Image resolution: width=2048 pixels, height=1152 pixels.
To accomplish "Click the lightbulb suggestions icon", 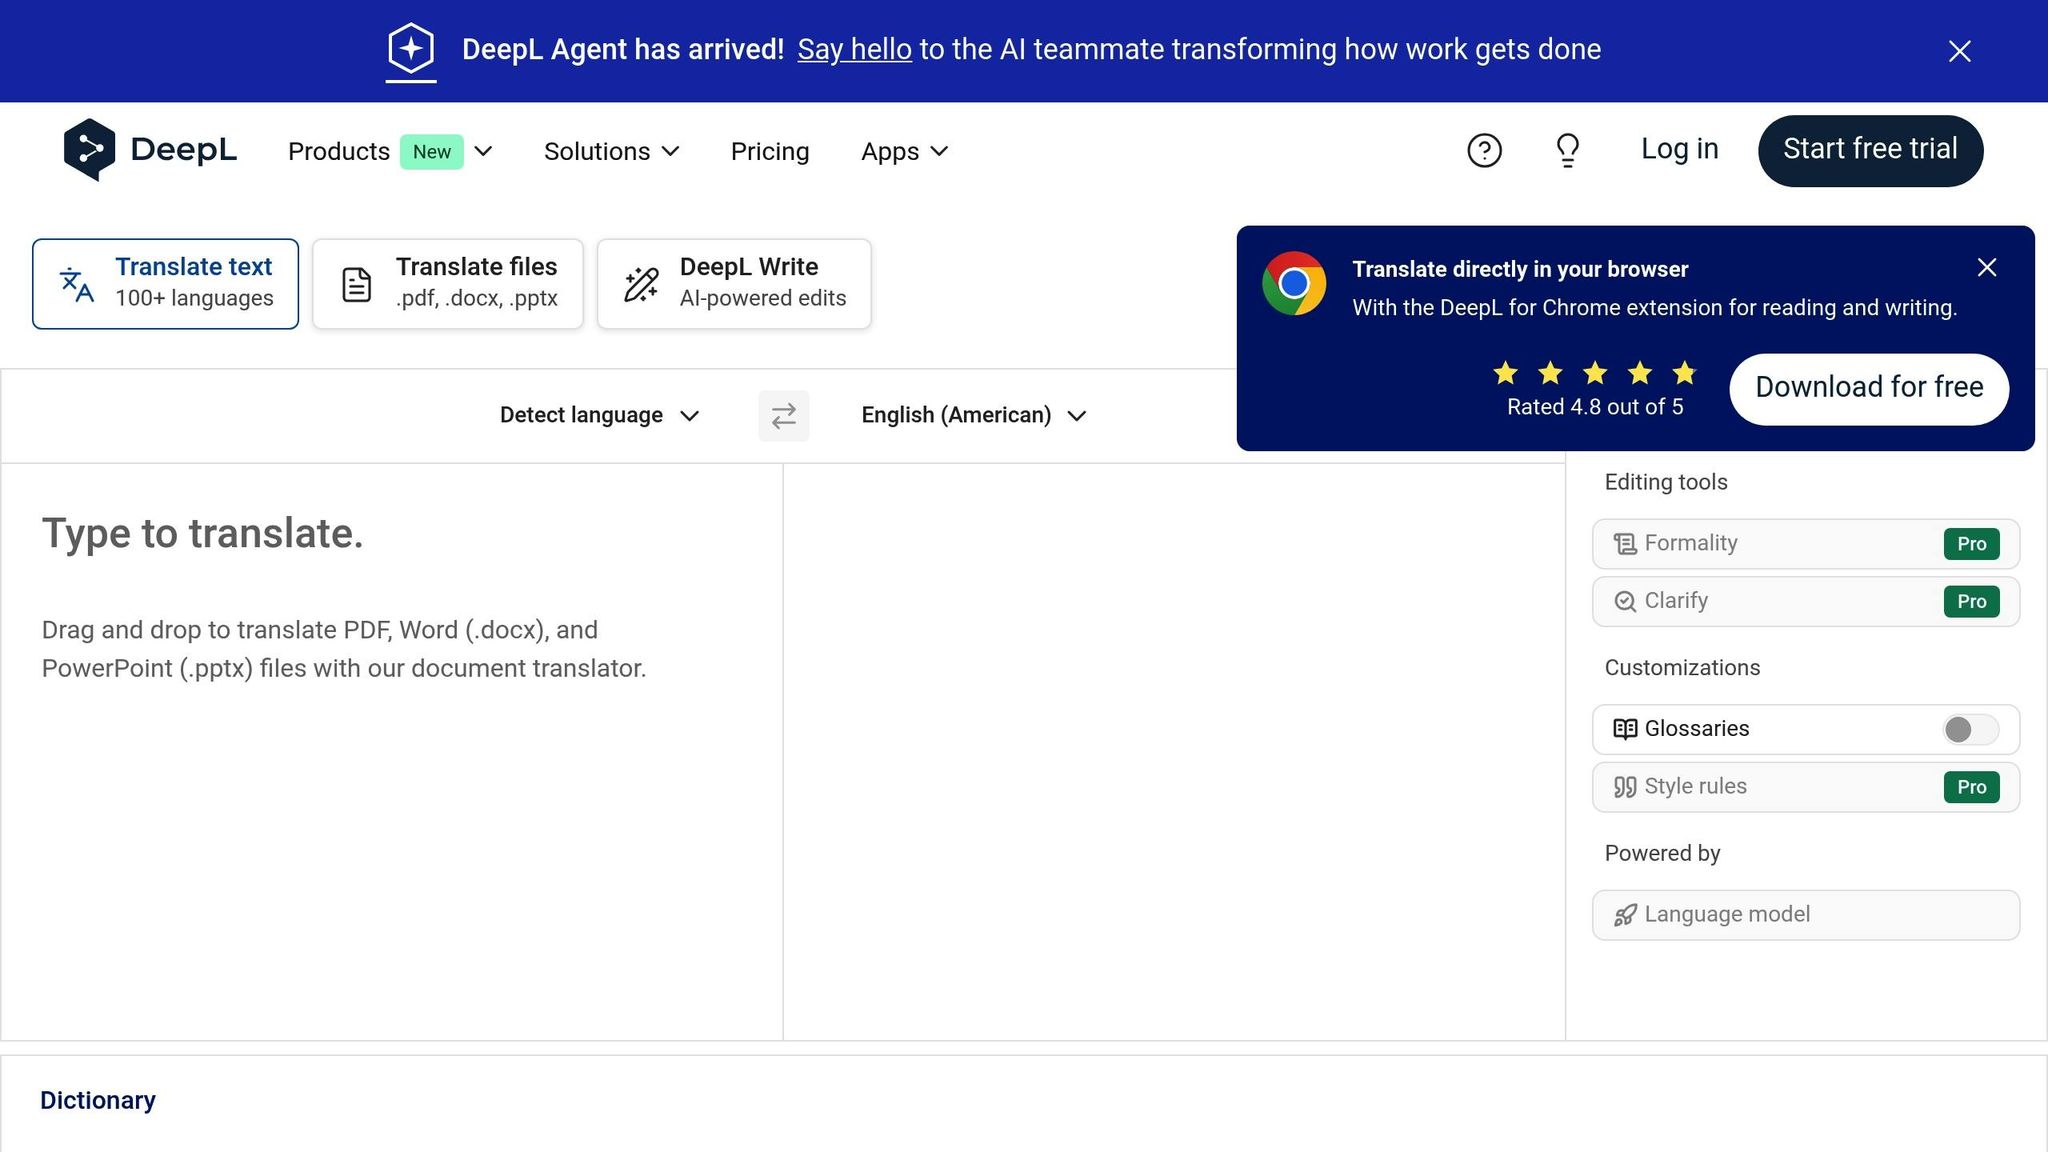I will [x=1567, y=151].
